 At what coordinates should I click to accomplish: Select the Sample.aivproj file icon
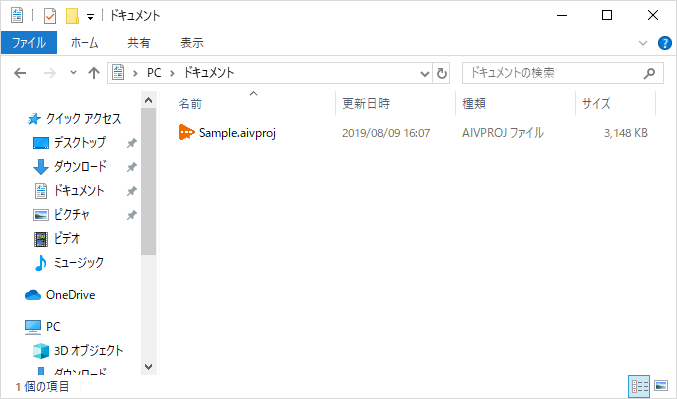click(x=187, y=132)
